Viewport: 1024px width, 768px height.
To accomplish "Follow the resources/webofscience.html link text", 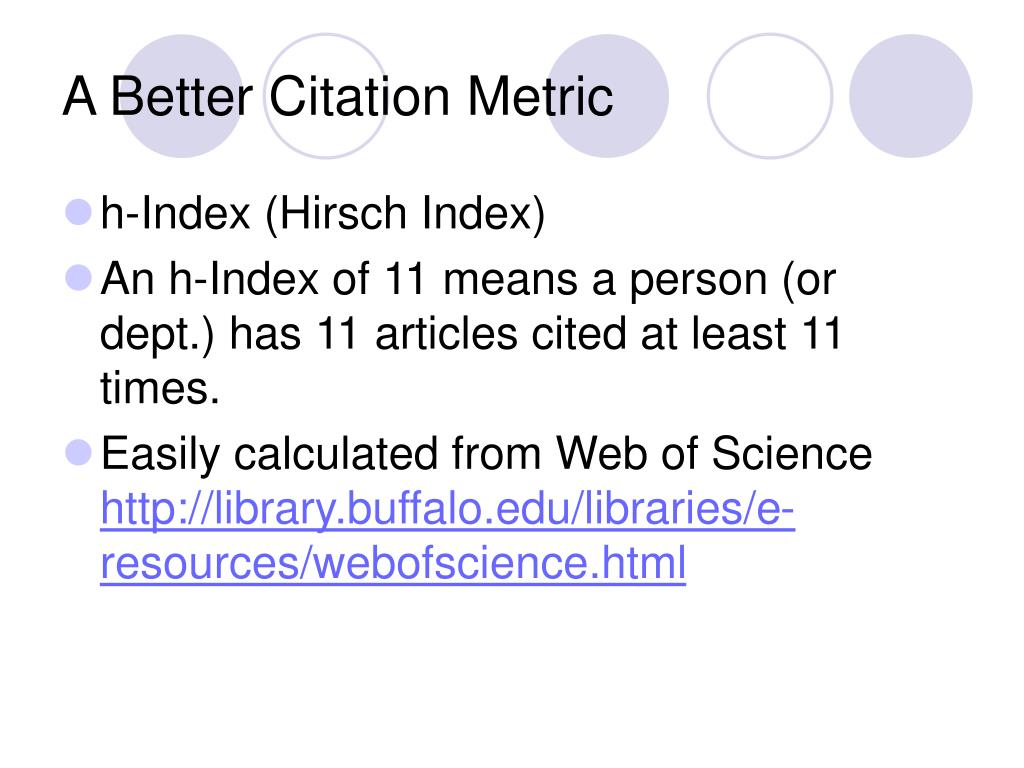I will 393,563.
